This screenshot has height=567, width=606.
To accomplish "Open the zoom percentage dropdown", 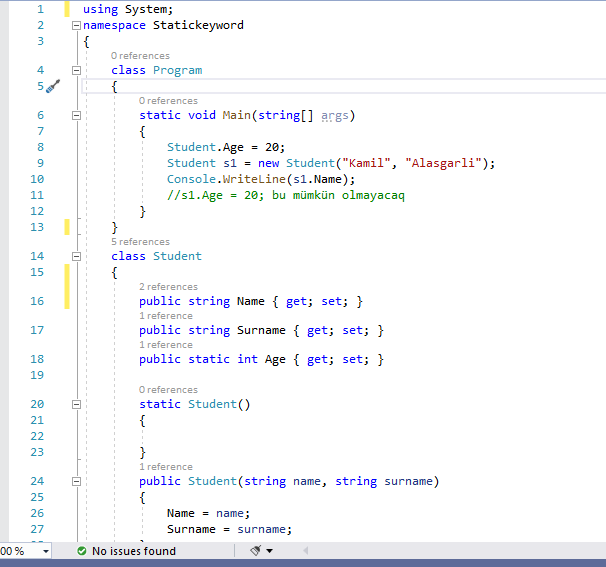I will pyautogui.click(x=46, y=551).
